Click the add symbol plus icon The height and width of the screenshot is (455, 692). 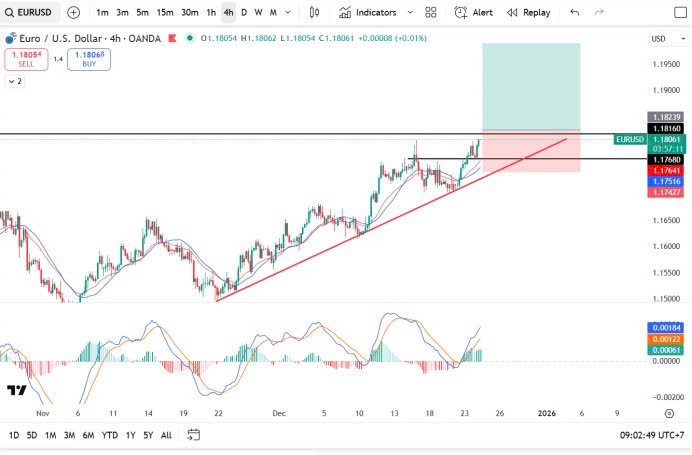click(74, 13)
